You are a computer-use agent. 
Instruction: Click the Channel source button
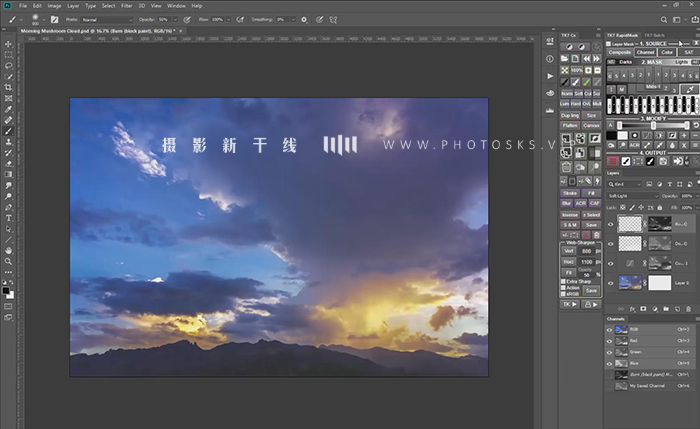point(646,52)
